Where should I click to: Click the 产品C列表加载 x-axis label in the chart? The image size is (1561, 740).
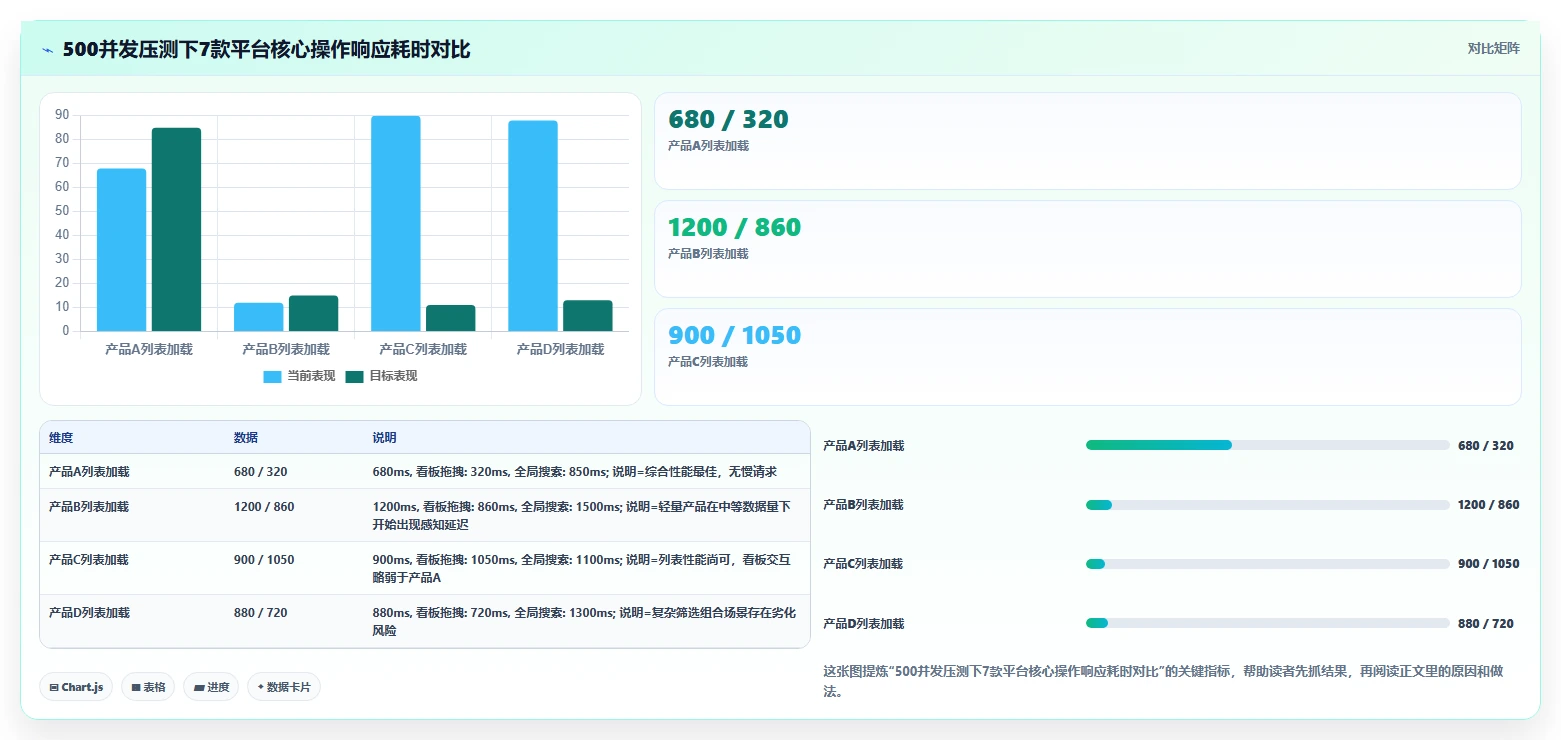click(x=423, y=350)
